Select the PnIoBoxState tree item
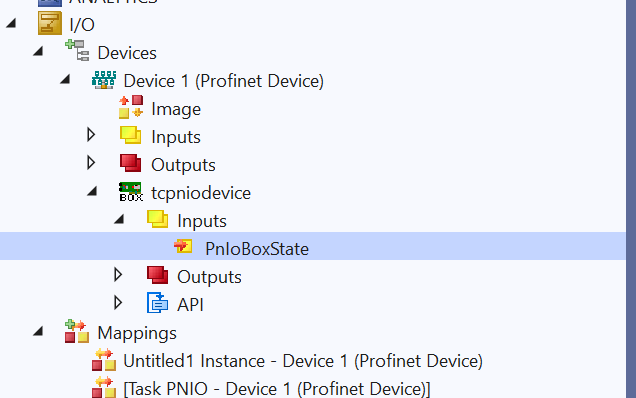 (313, 246)
